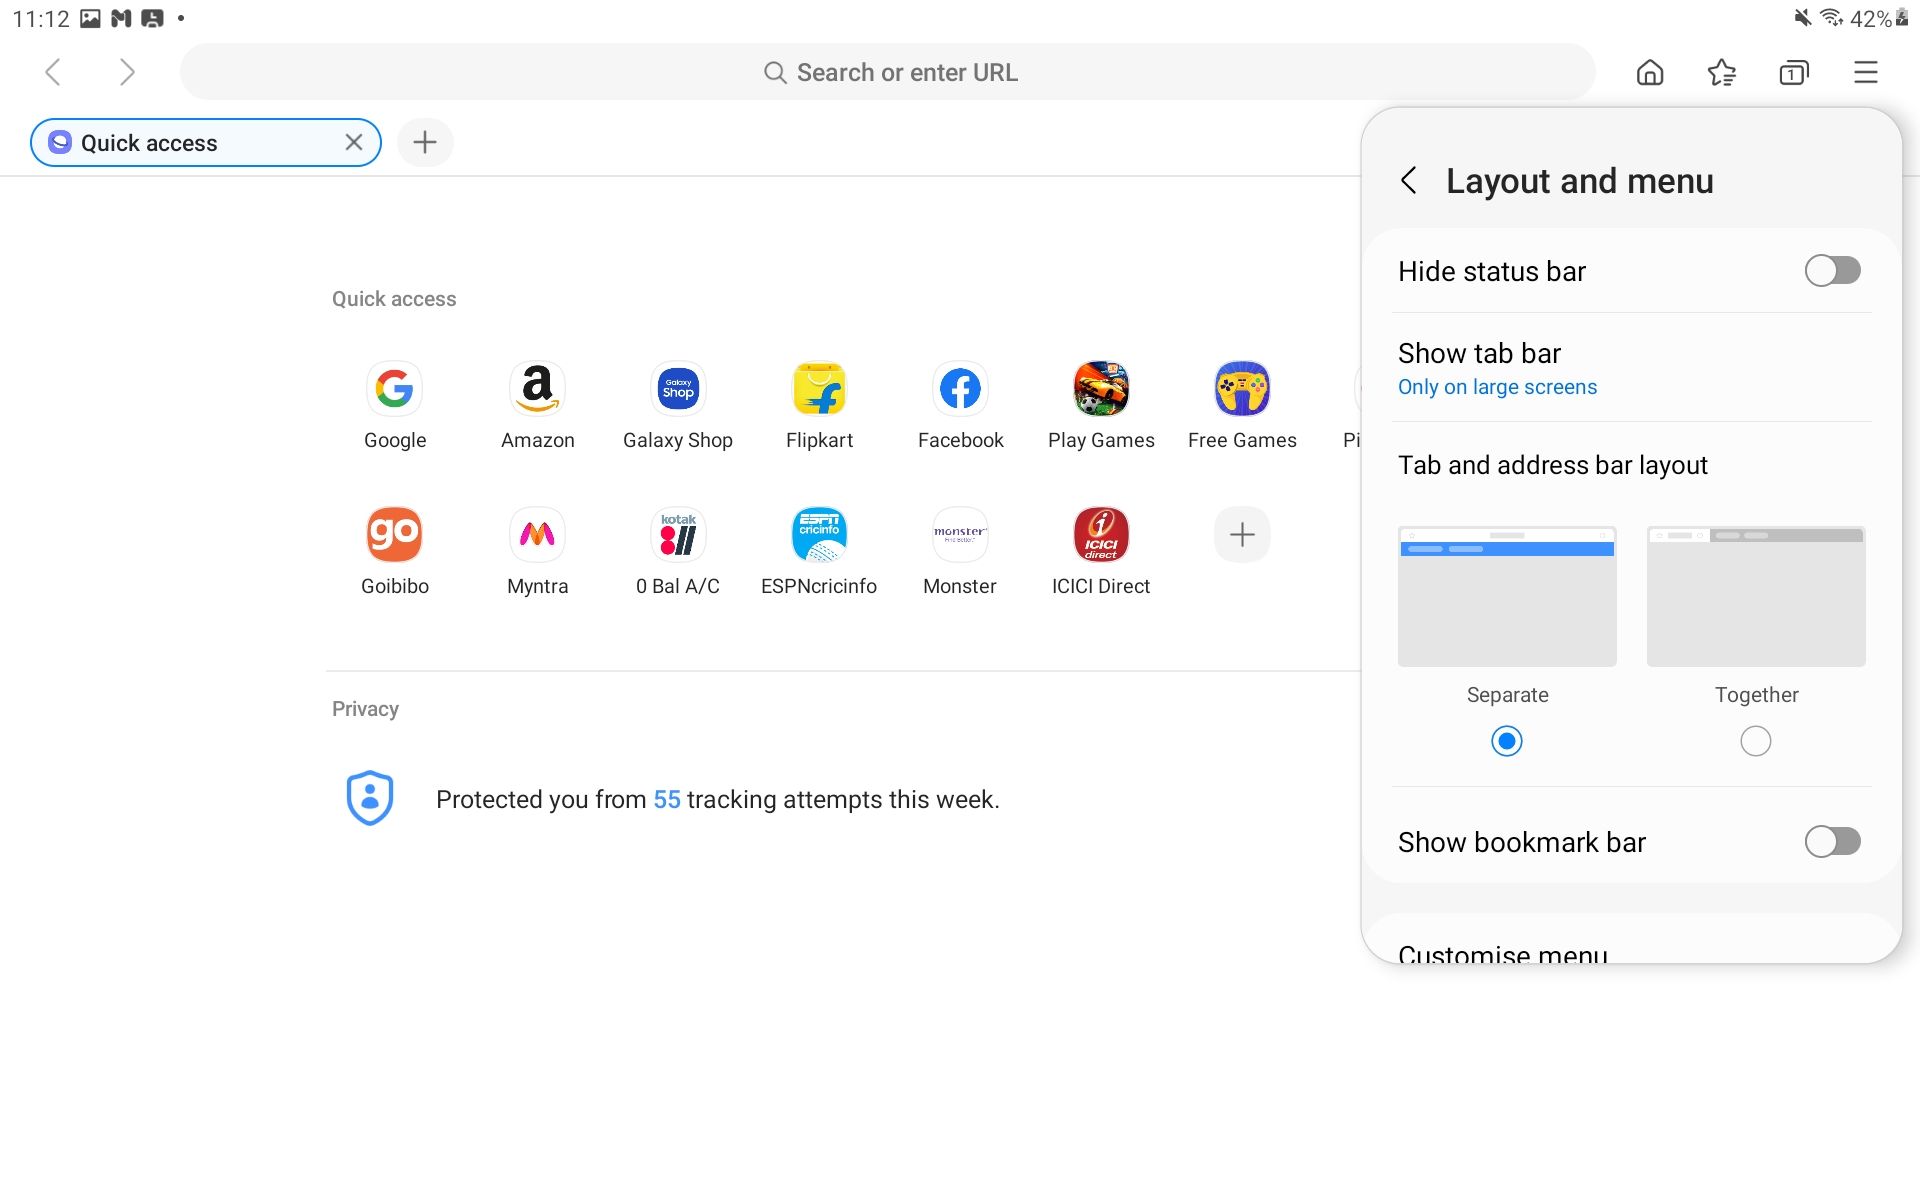Open the tab manager icon

point(1794,72)
